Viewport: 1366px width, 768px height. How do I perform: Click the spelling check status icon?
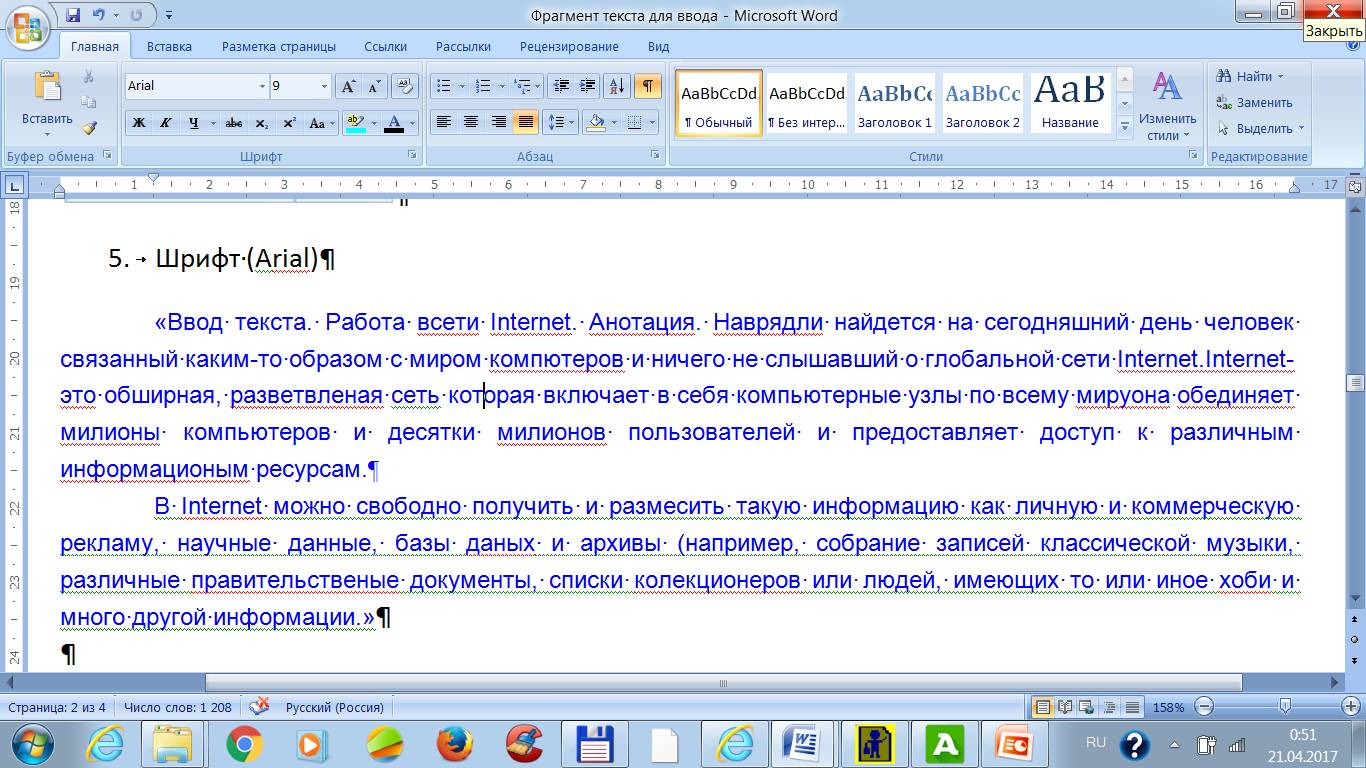259,706
